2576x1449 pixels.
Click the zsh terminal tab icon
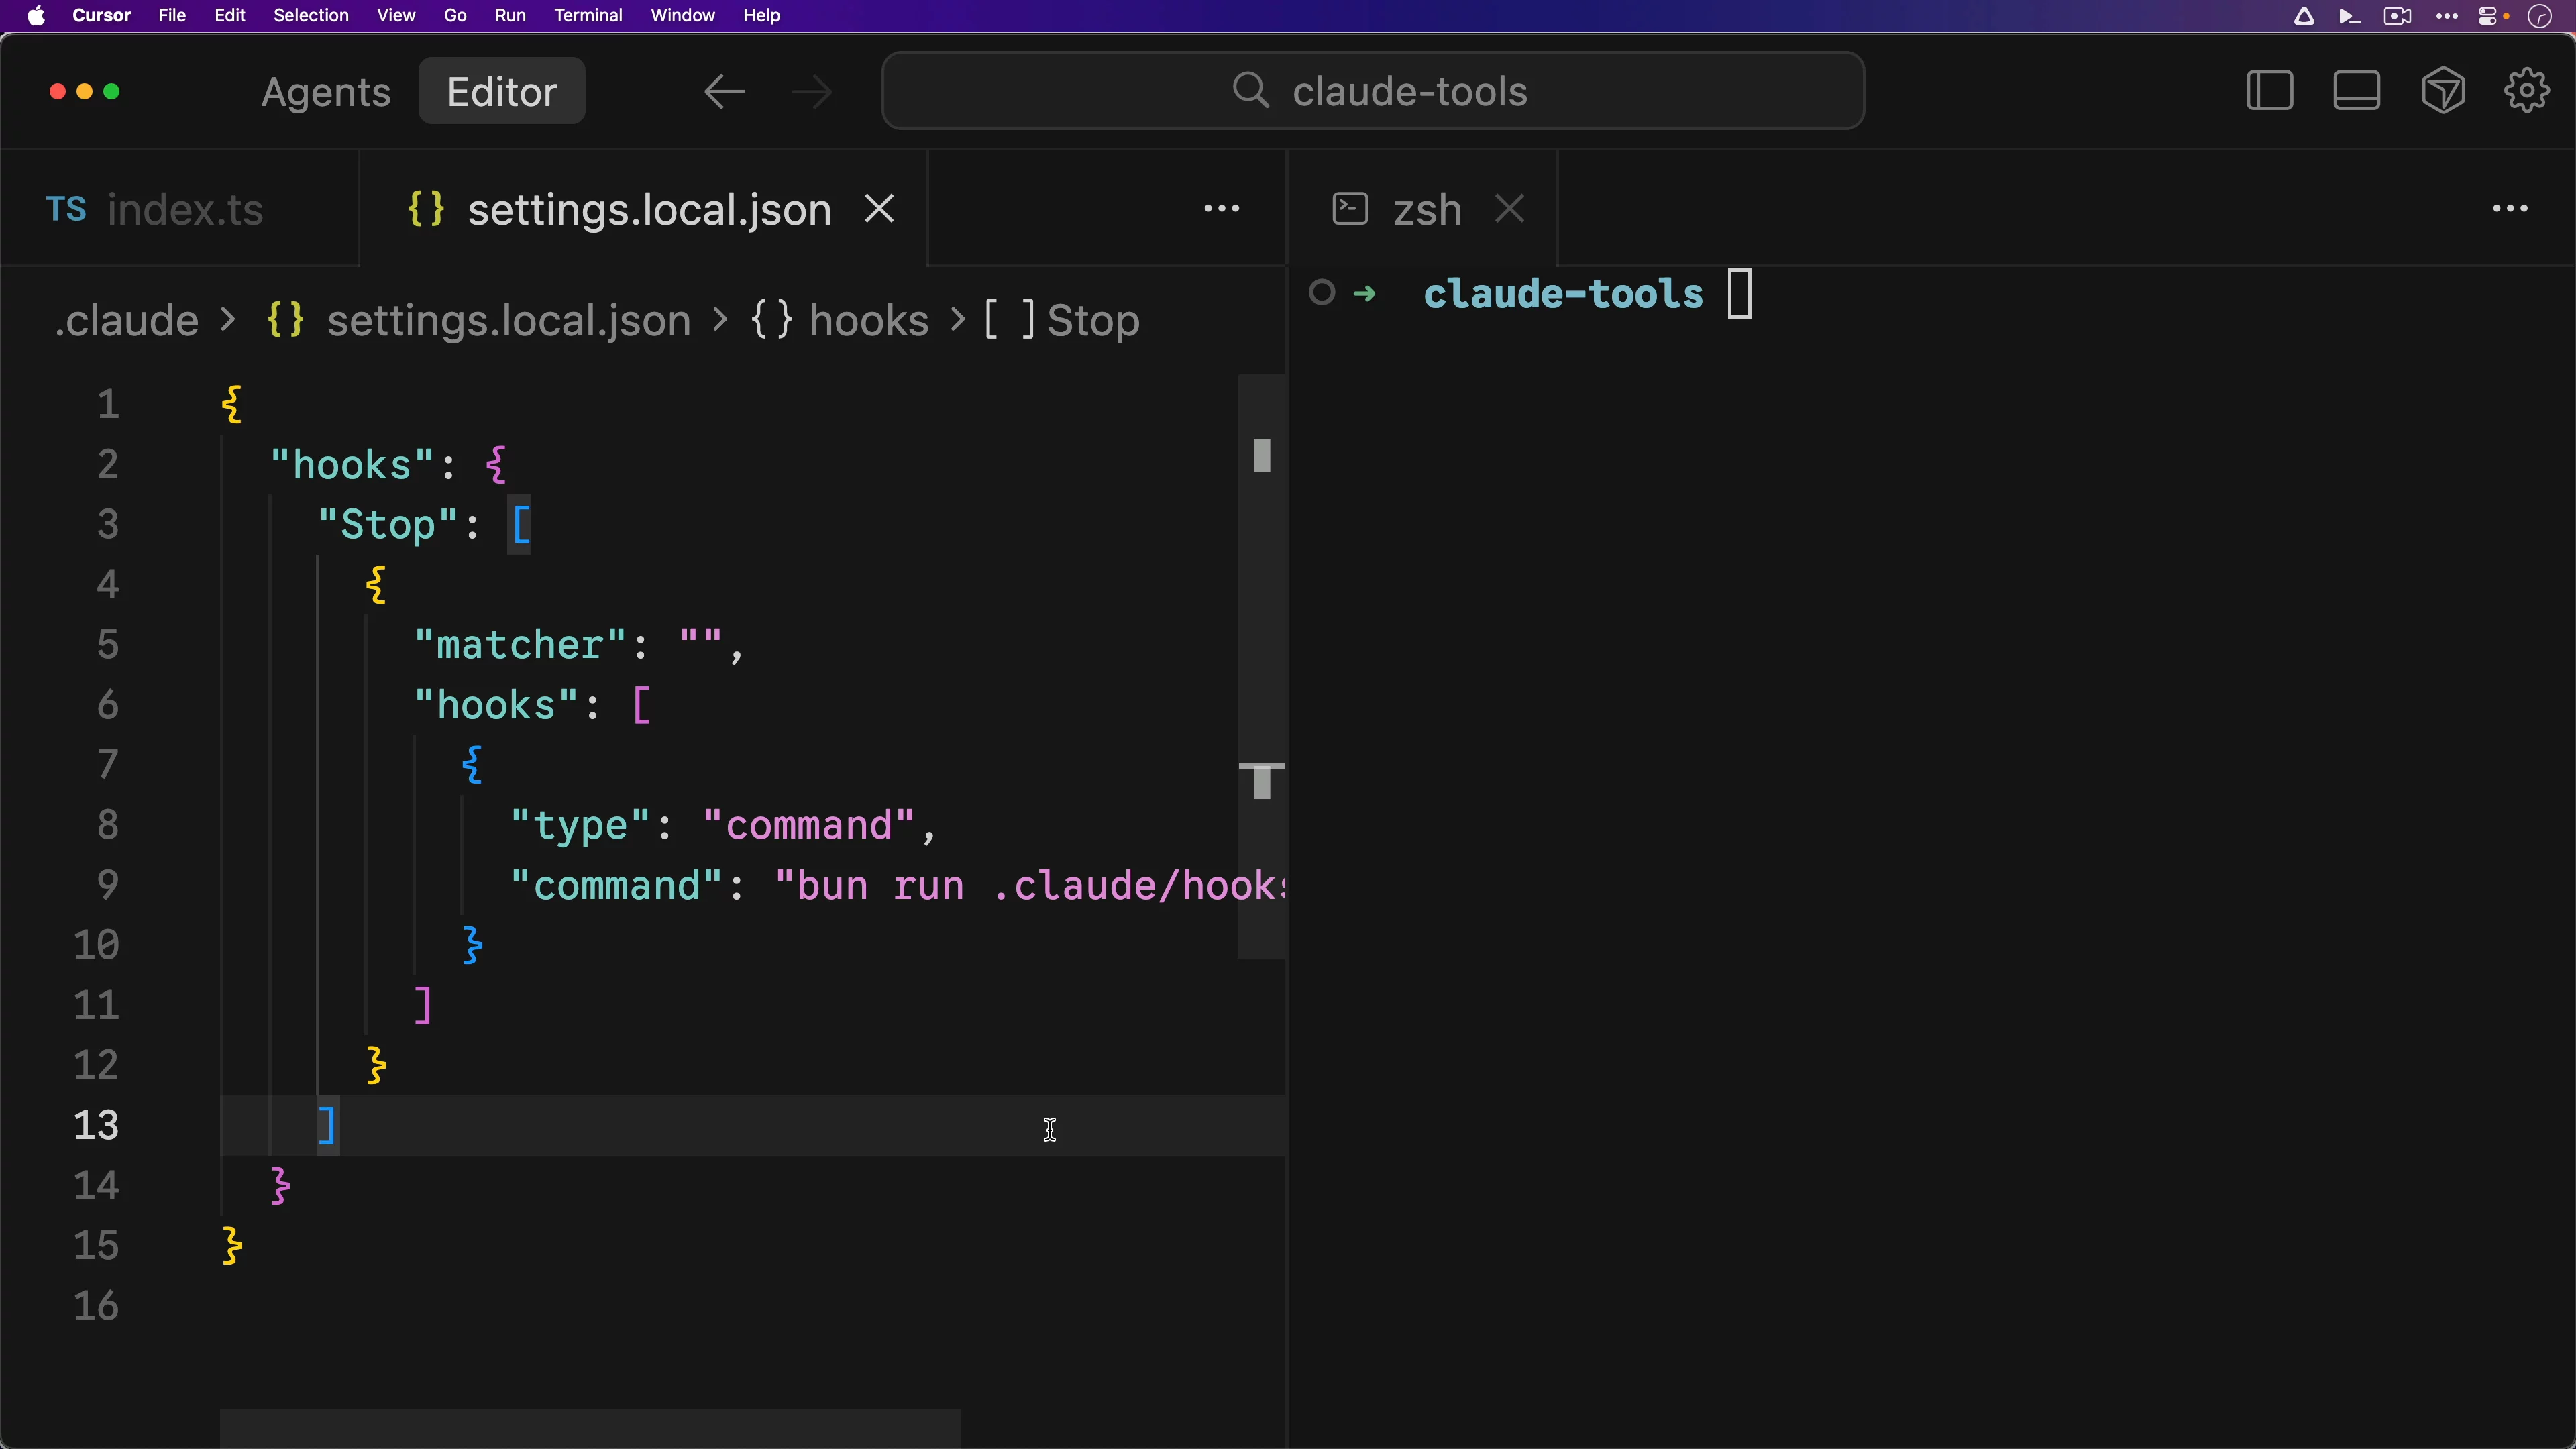[1350, 209]
